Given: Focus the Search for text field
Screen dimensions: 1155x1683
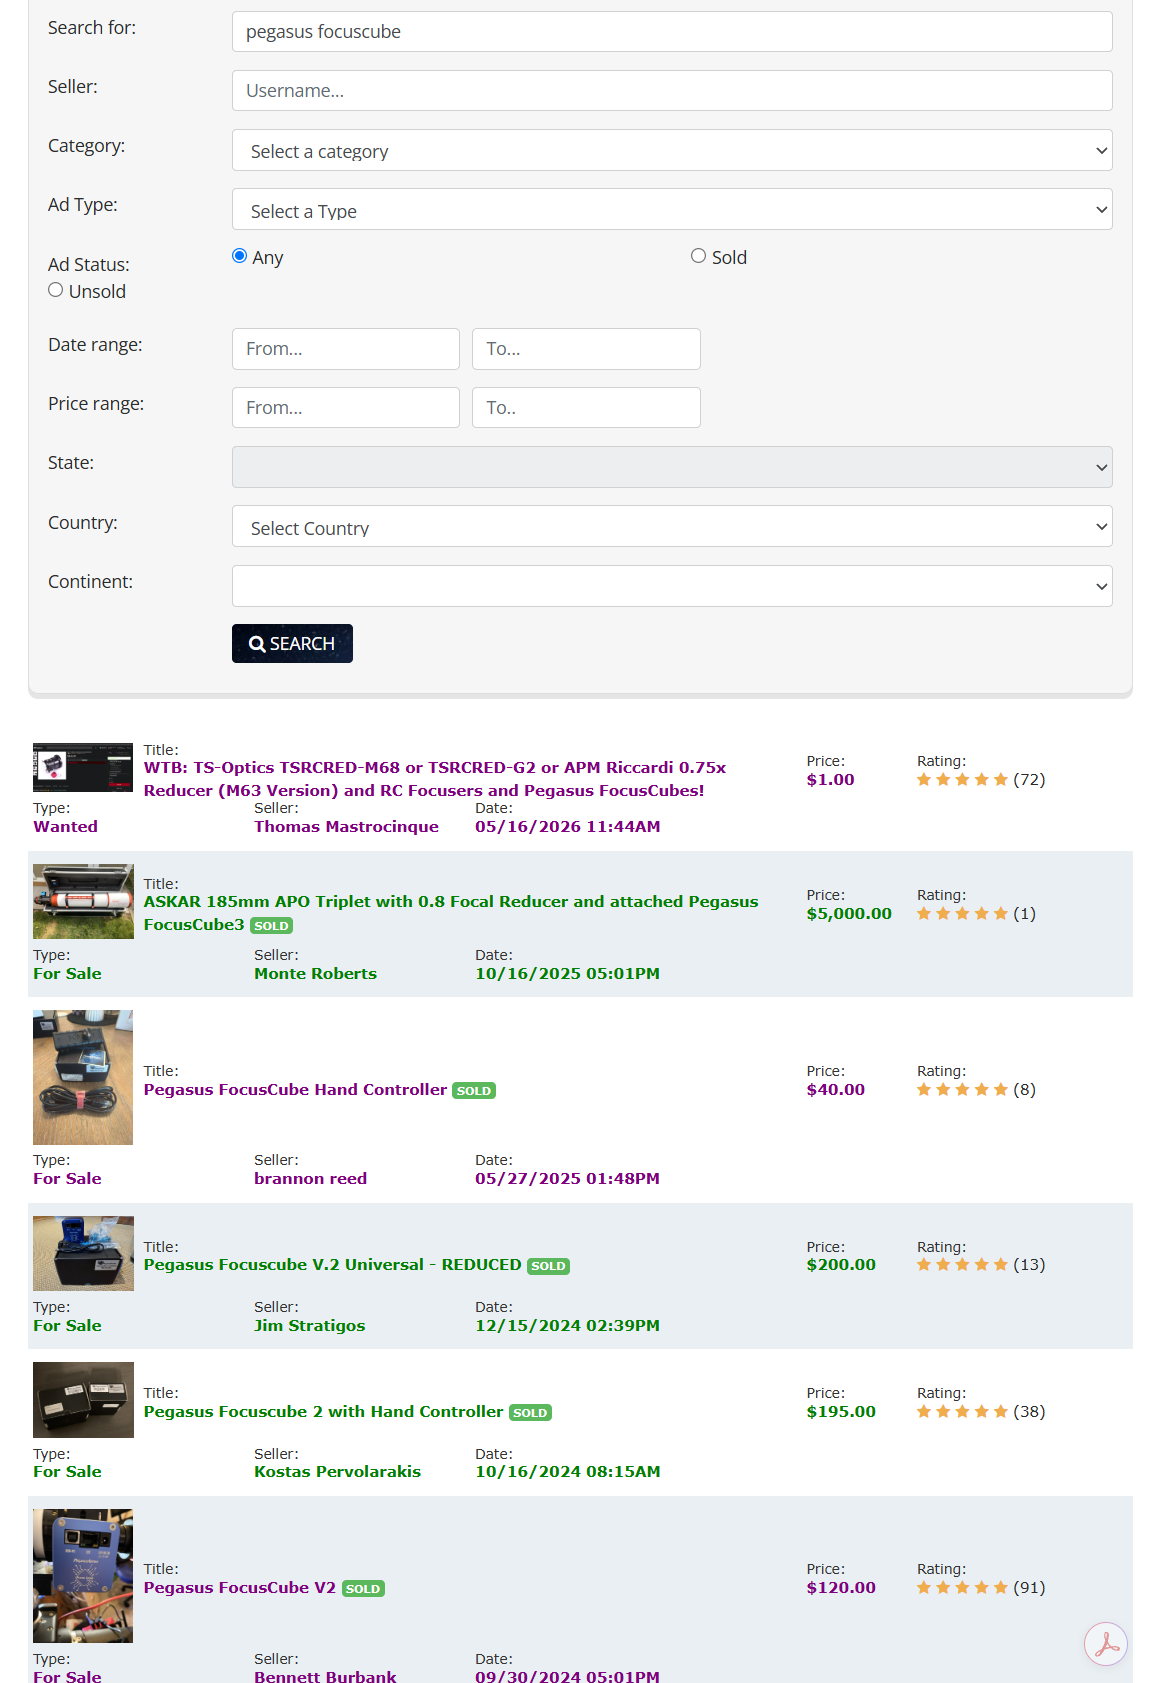Looking at the screenshot, I should tap(672, 31).
